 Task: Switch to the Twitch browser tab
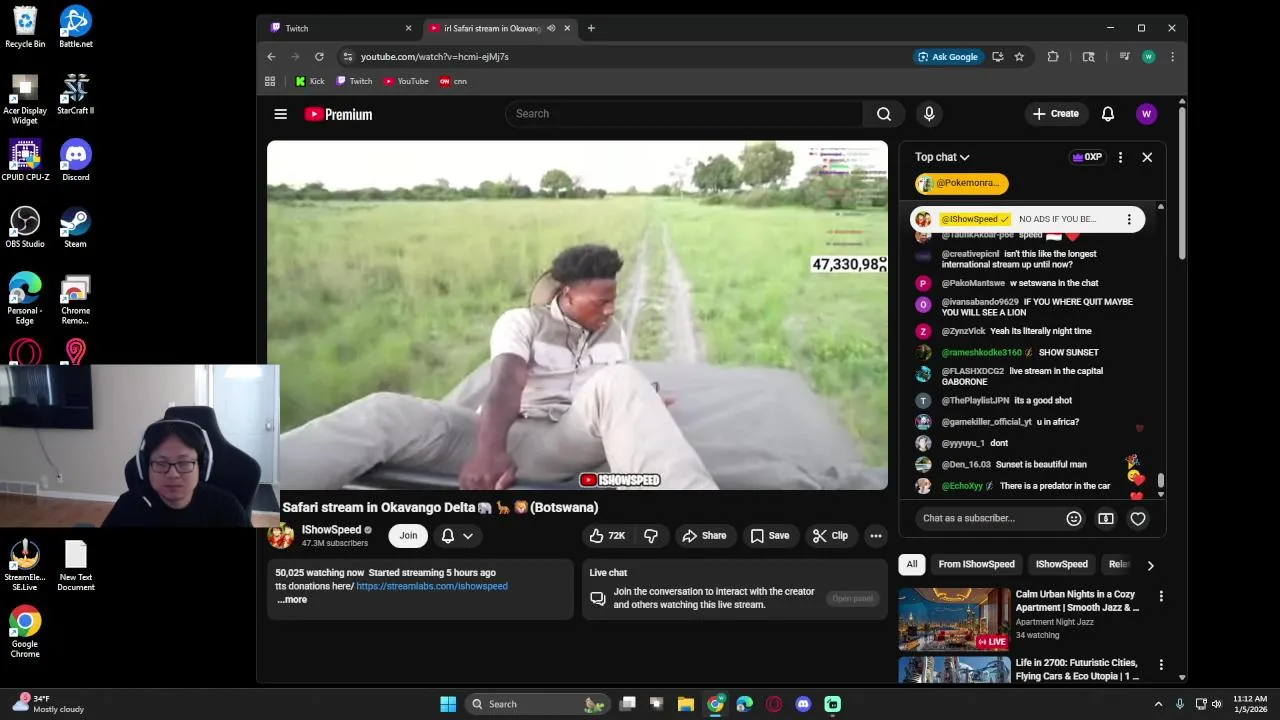(x=340, y=28)
